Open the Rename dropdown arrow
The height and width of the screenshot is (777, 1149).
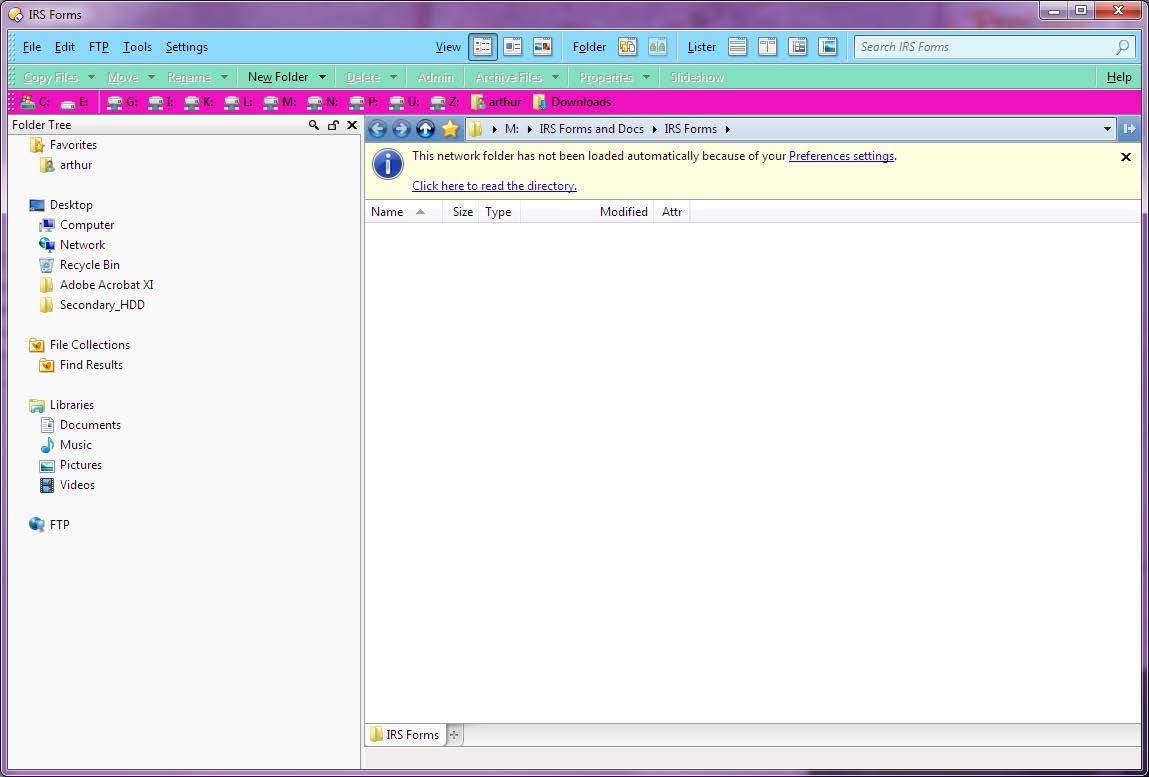224,77
